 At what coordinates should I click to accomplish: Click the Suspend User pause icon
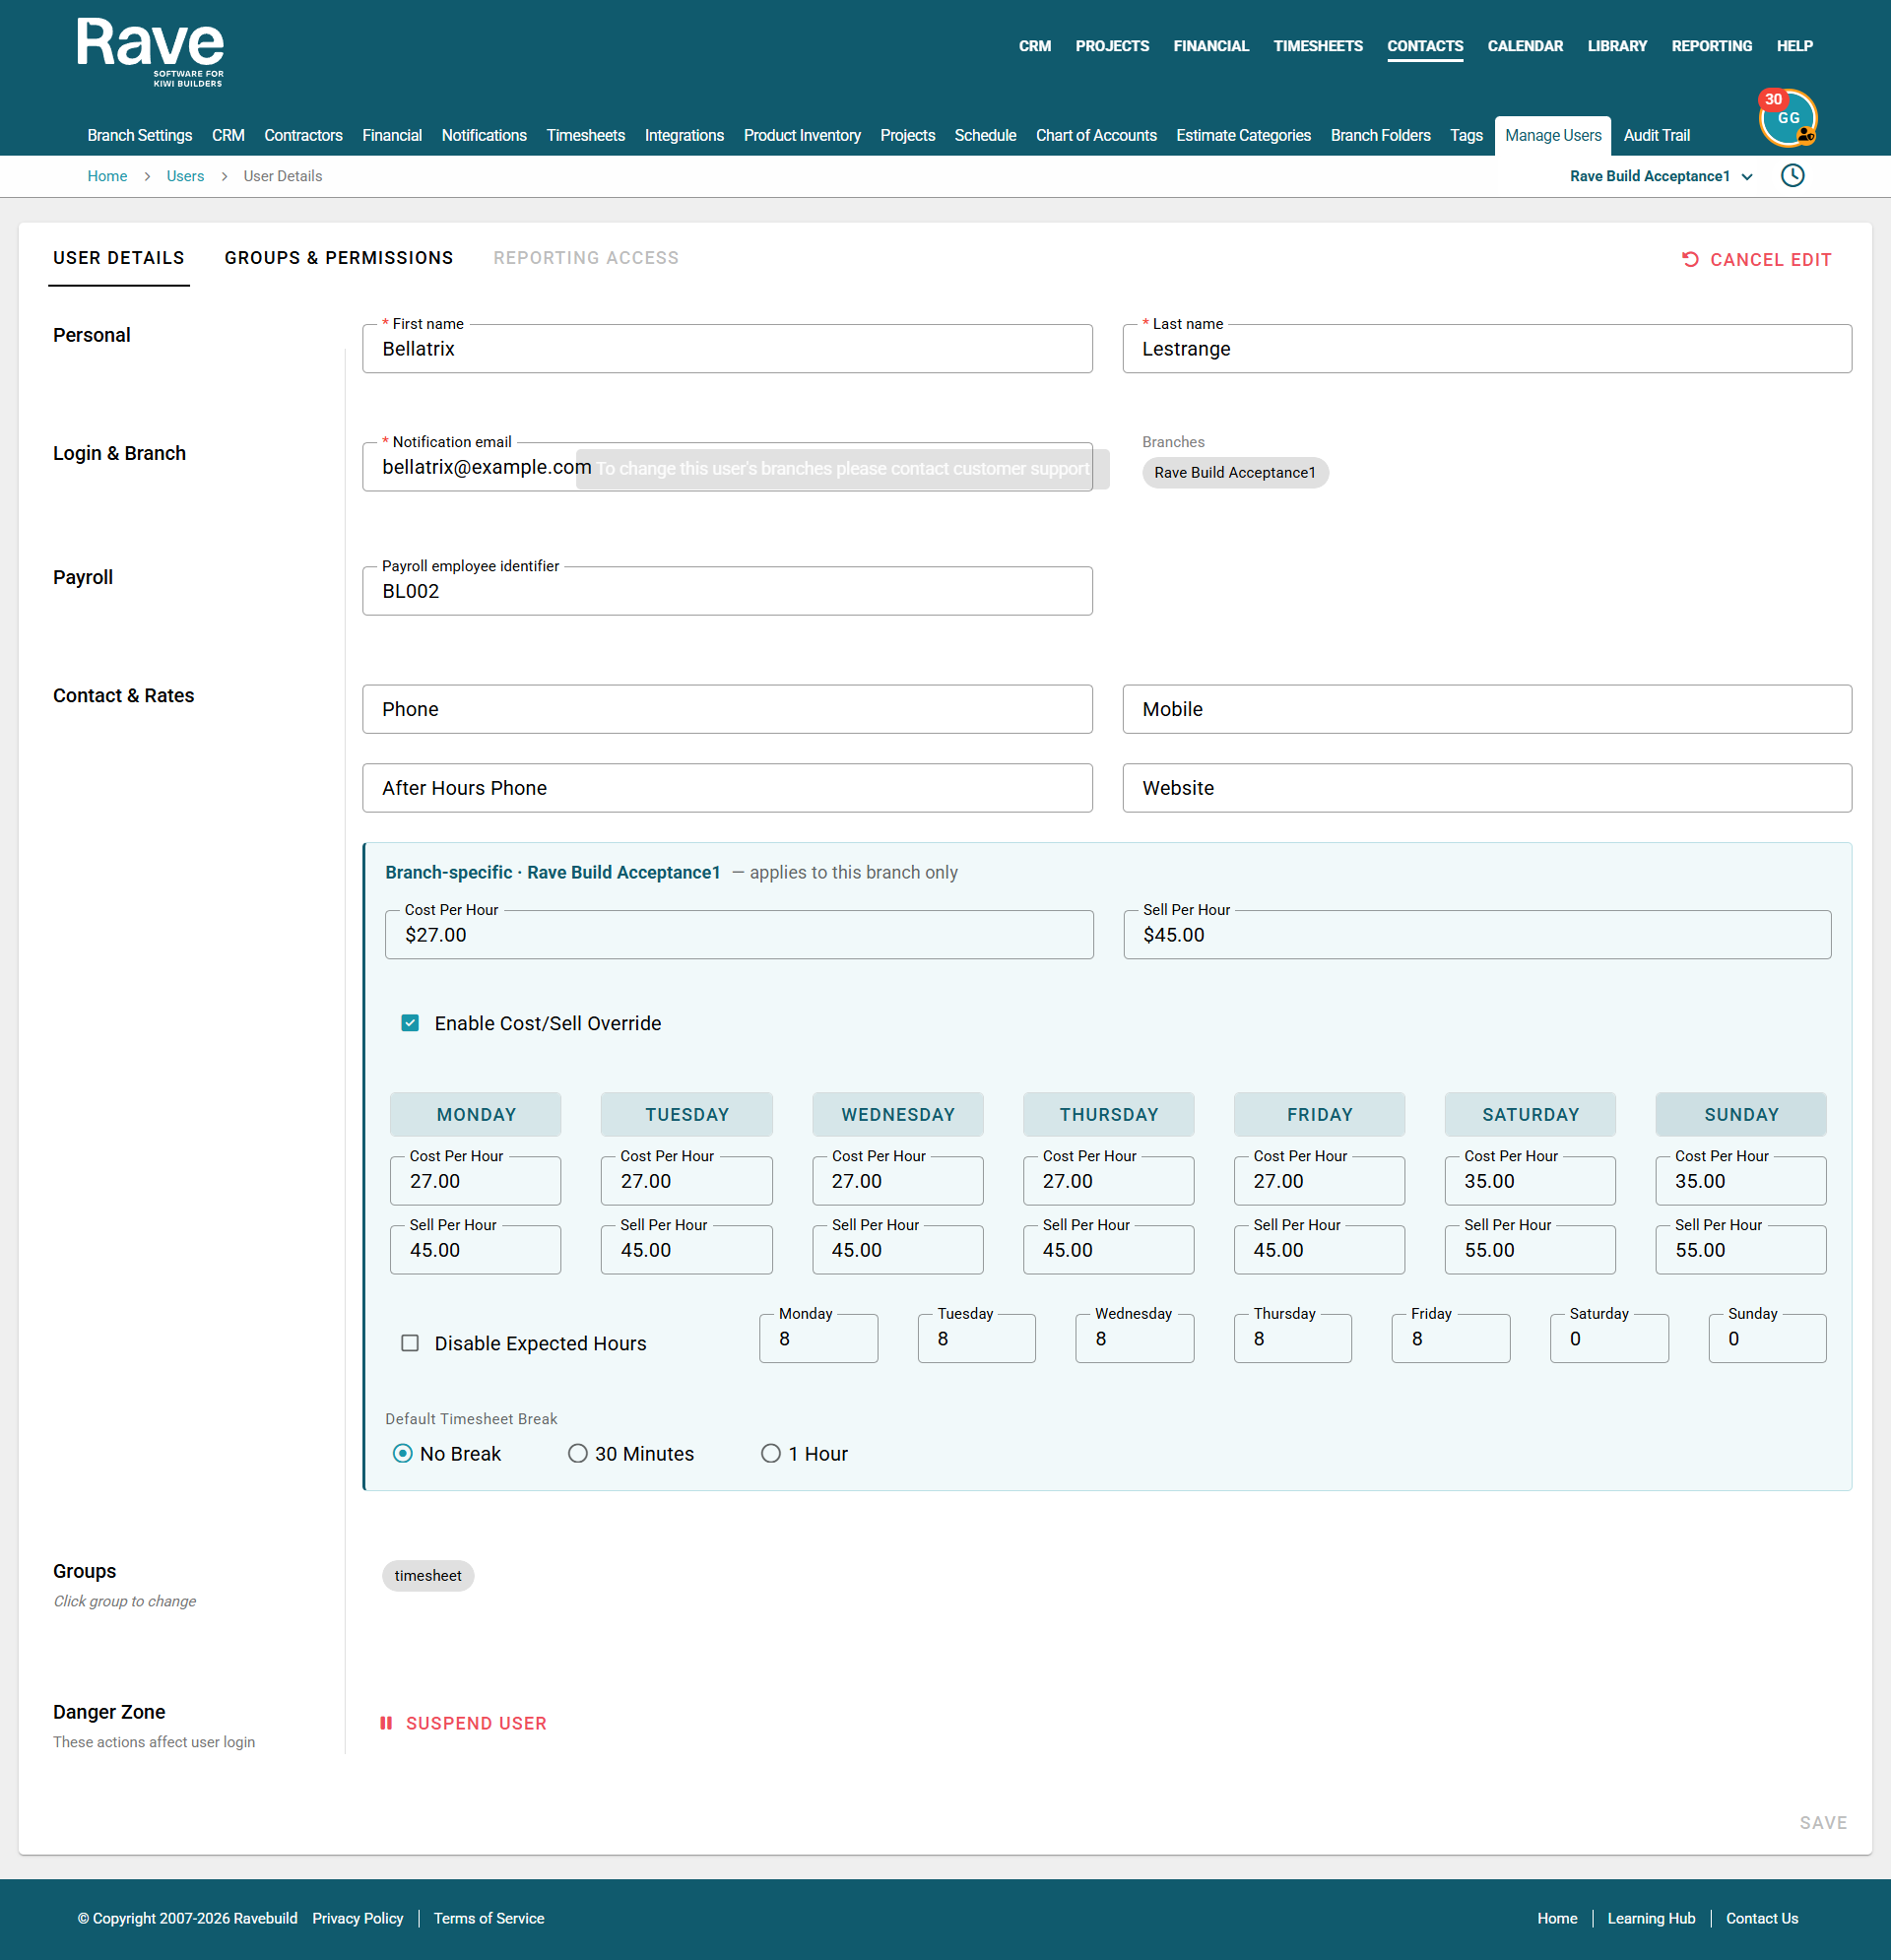click(x=386, y=1723)
